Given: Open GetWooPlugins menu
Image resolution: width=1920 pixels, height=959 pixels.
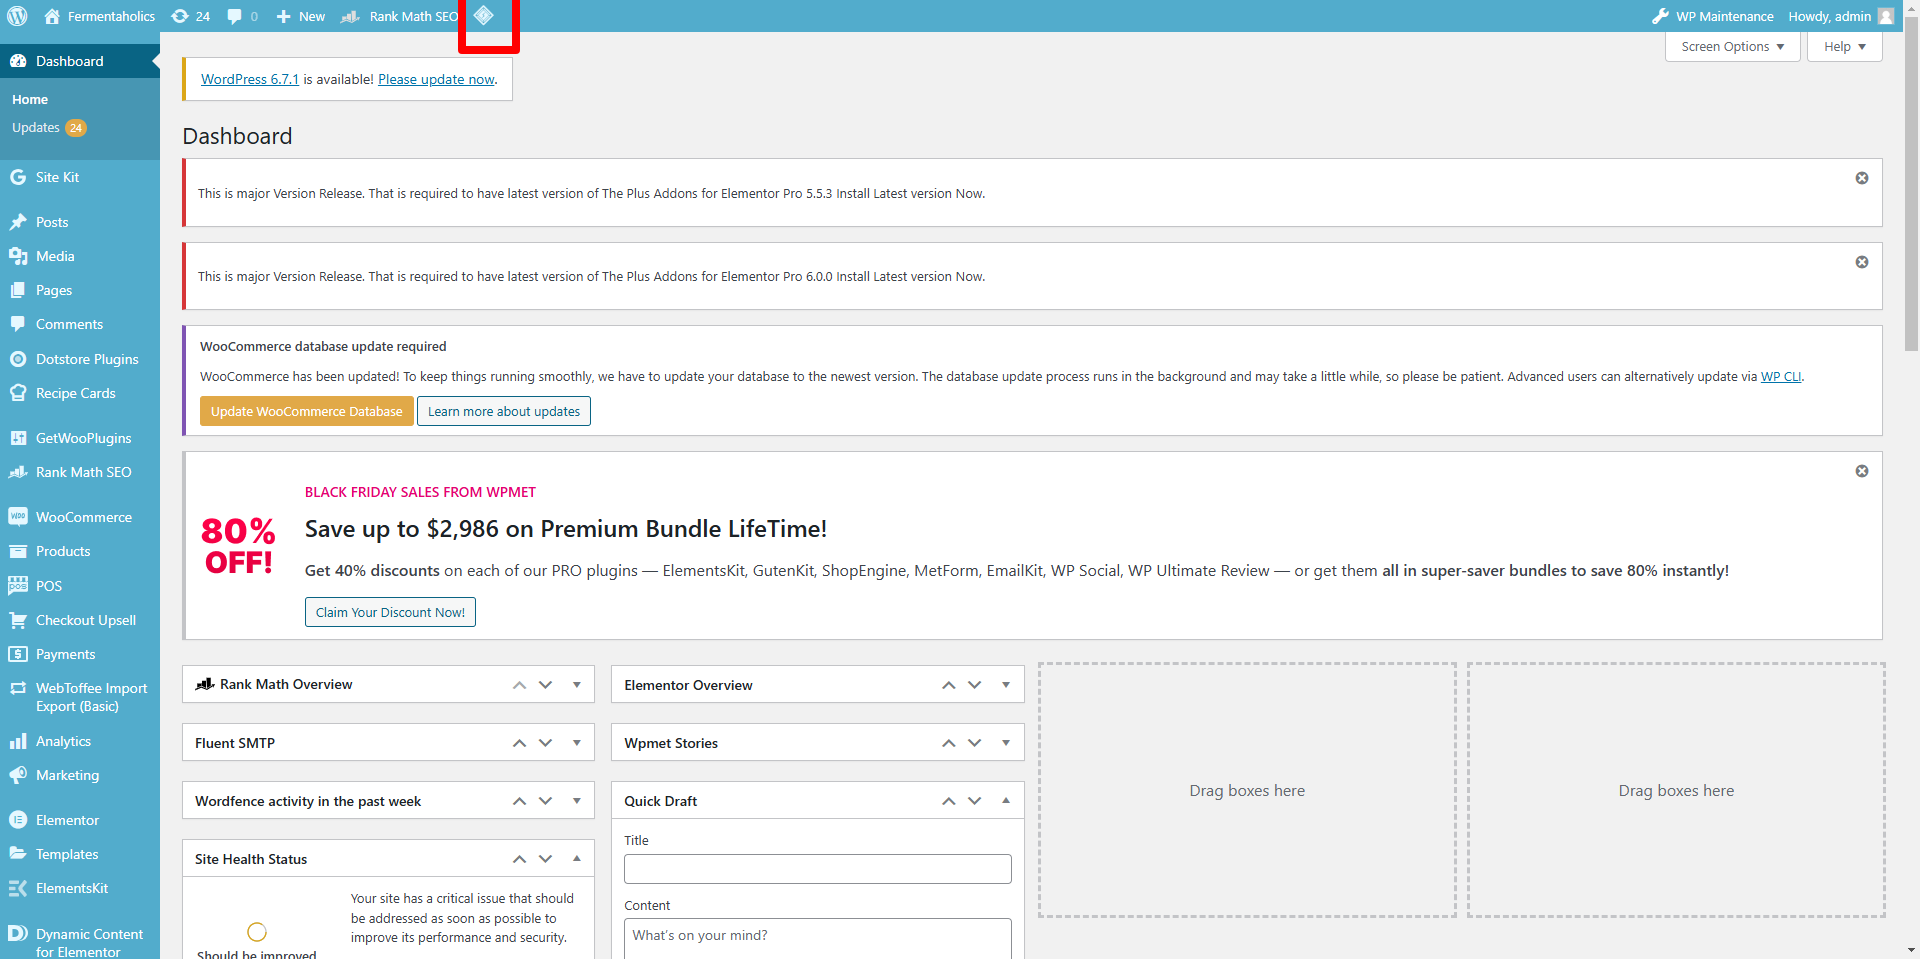Looking at the screenshot, I should [80, 438].
